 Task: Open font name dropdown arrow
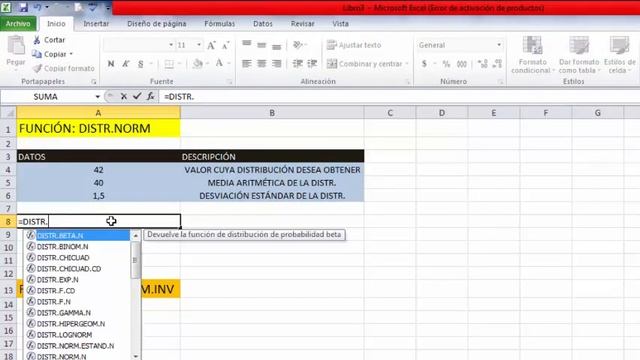(171, 45)
